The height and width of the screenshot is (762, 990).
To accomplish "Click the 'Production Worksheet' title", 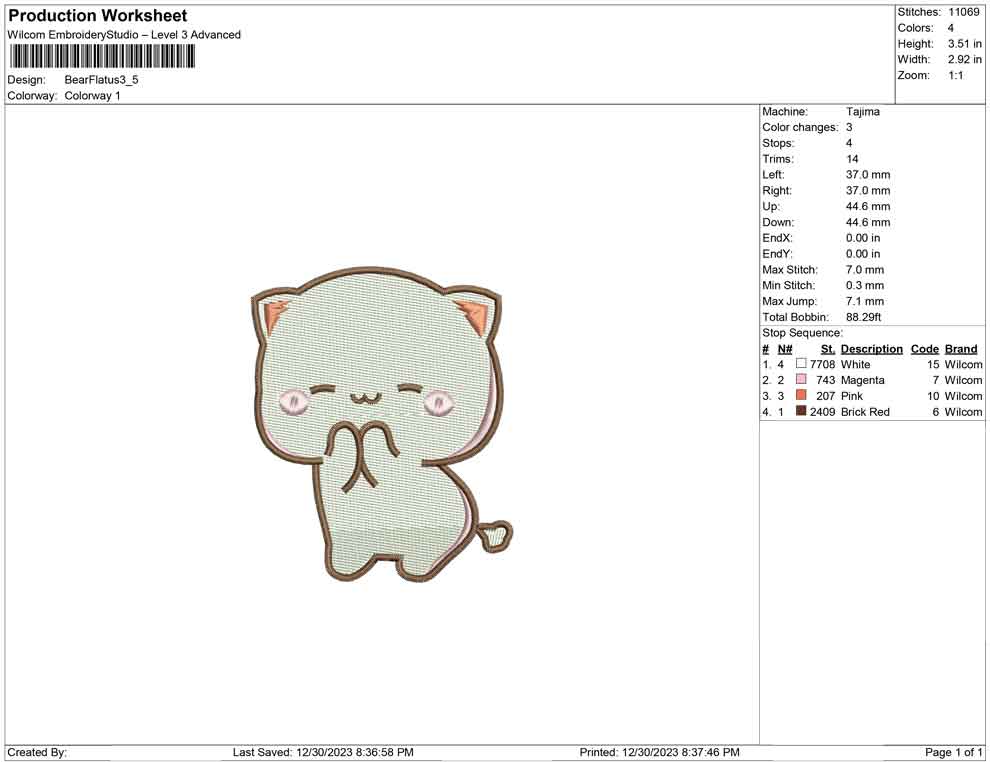I will coord(98,16).
